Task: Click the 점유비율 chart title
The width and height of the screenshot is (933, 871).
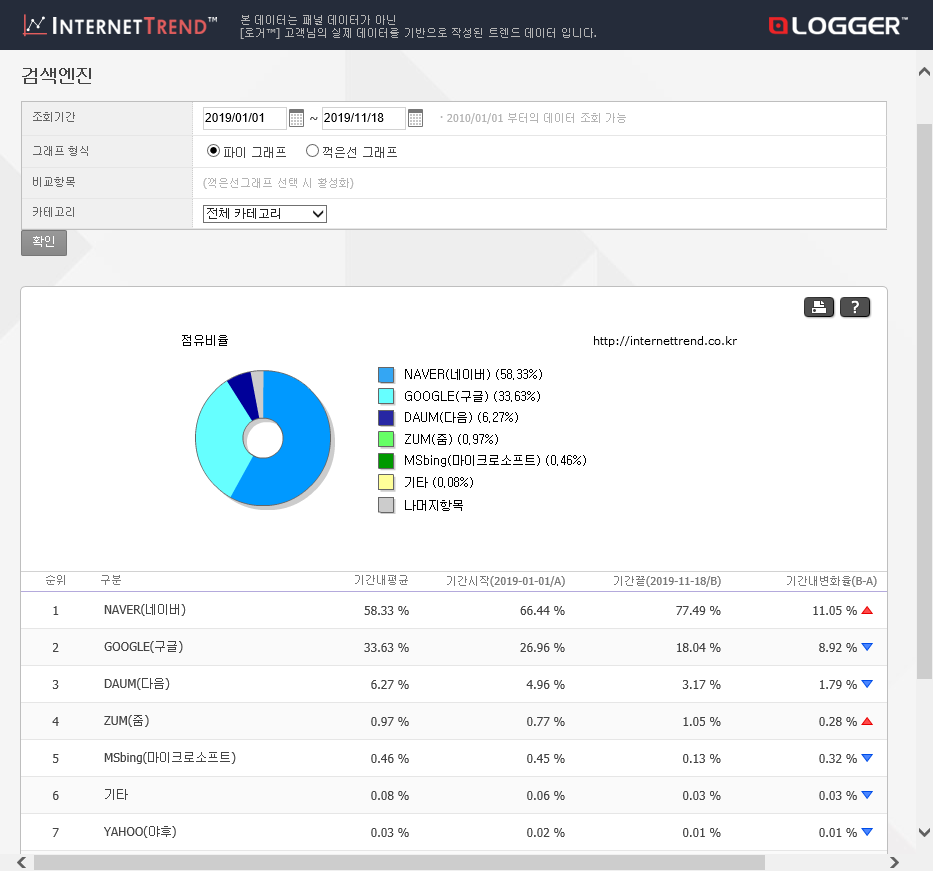Action: pos(205,340)
